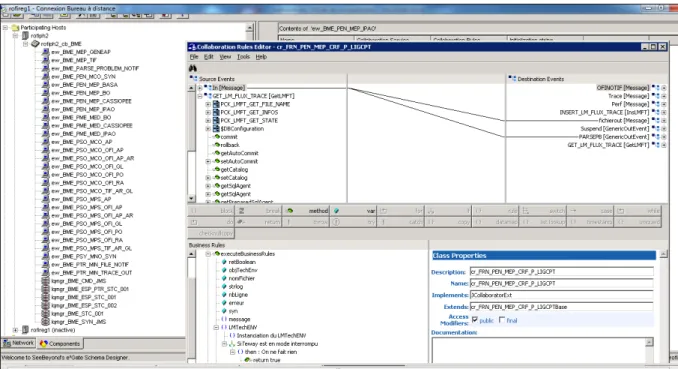The height and width of the screenshot is (369, 678).
Task: Click the node icon beside OFINOTIF [Message]
Action: click(x=656, y=88)
